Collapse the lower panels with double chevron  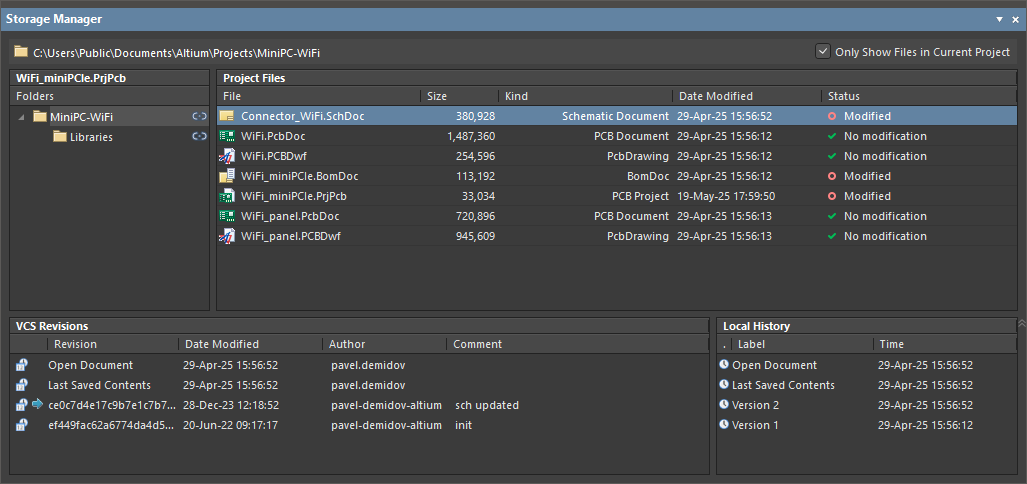click(x=1020, y=324)
